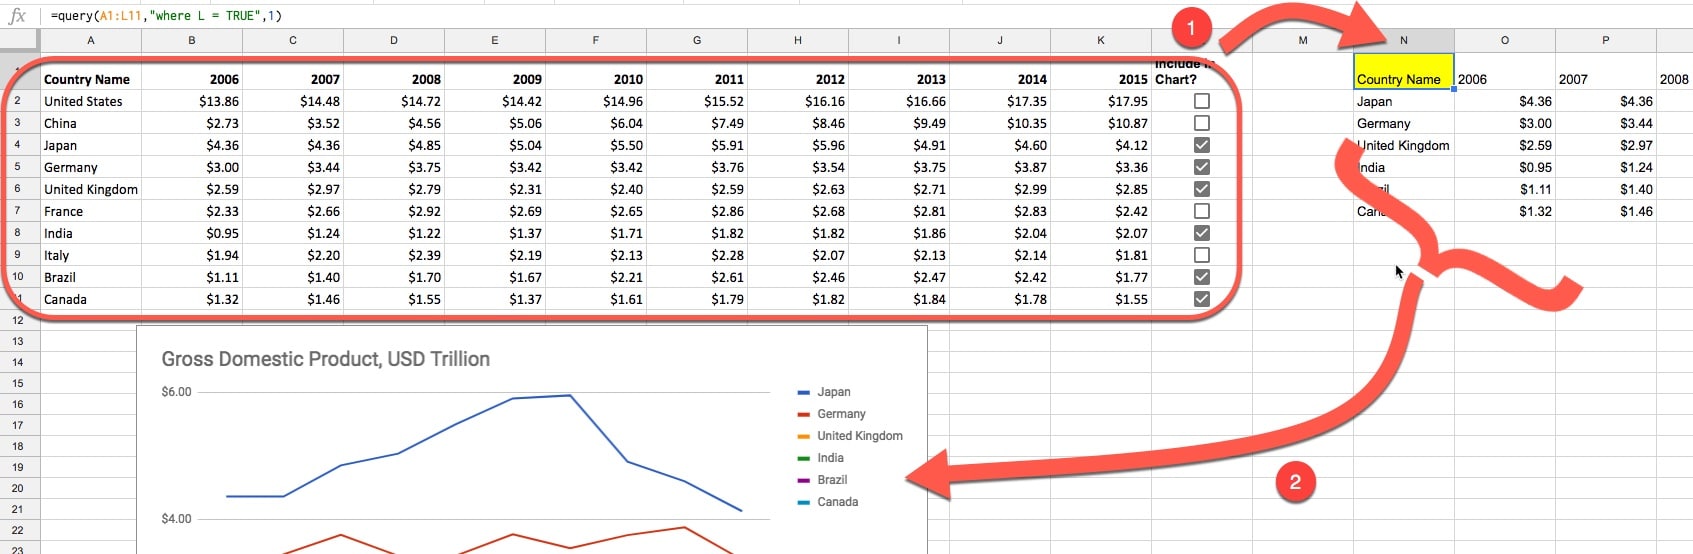Select column K header
This screenshot has width=1693, height=554.
tap(1101, 40)
